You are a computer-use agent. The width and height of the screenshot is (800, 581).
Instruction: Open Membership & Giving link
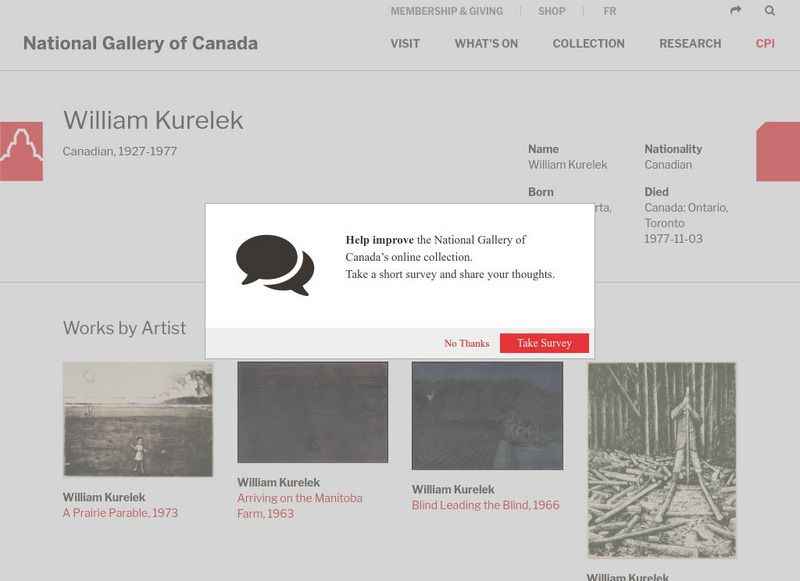point(447,12)
